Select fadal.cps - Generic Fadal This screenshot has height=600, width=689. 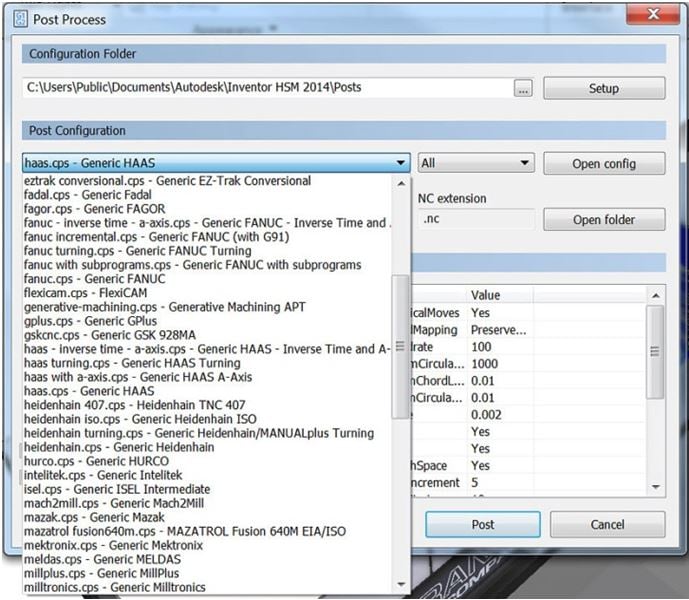click(x=207, y=195)
